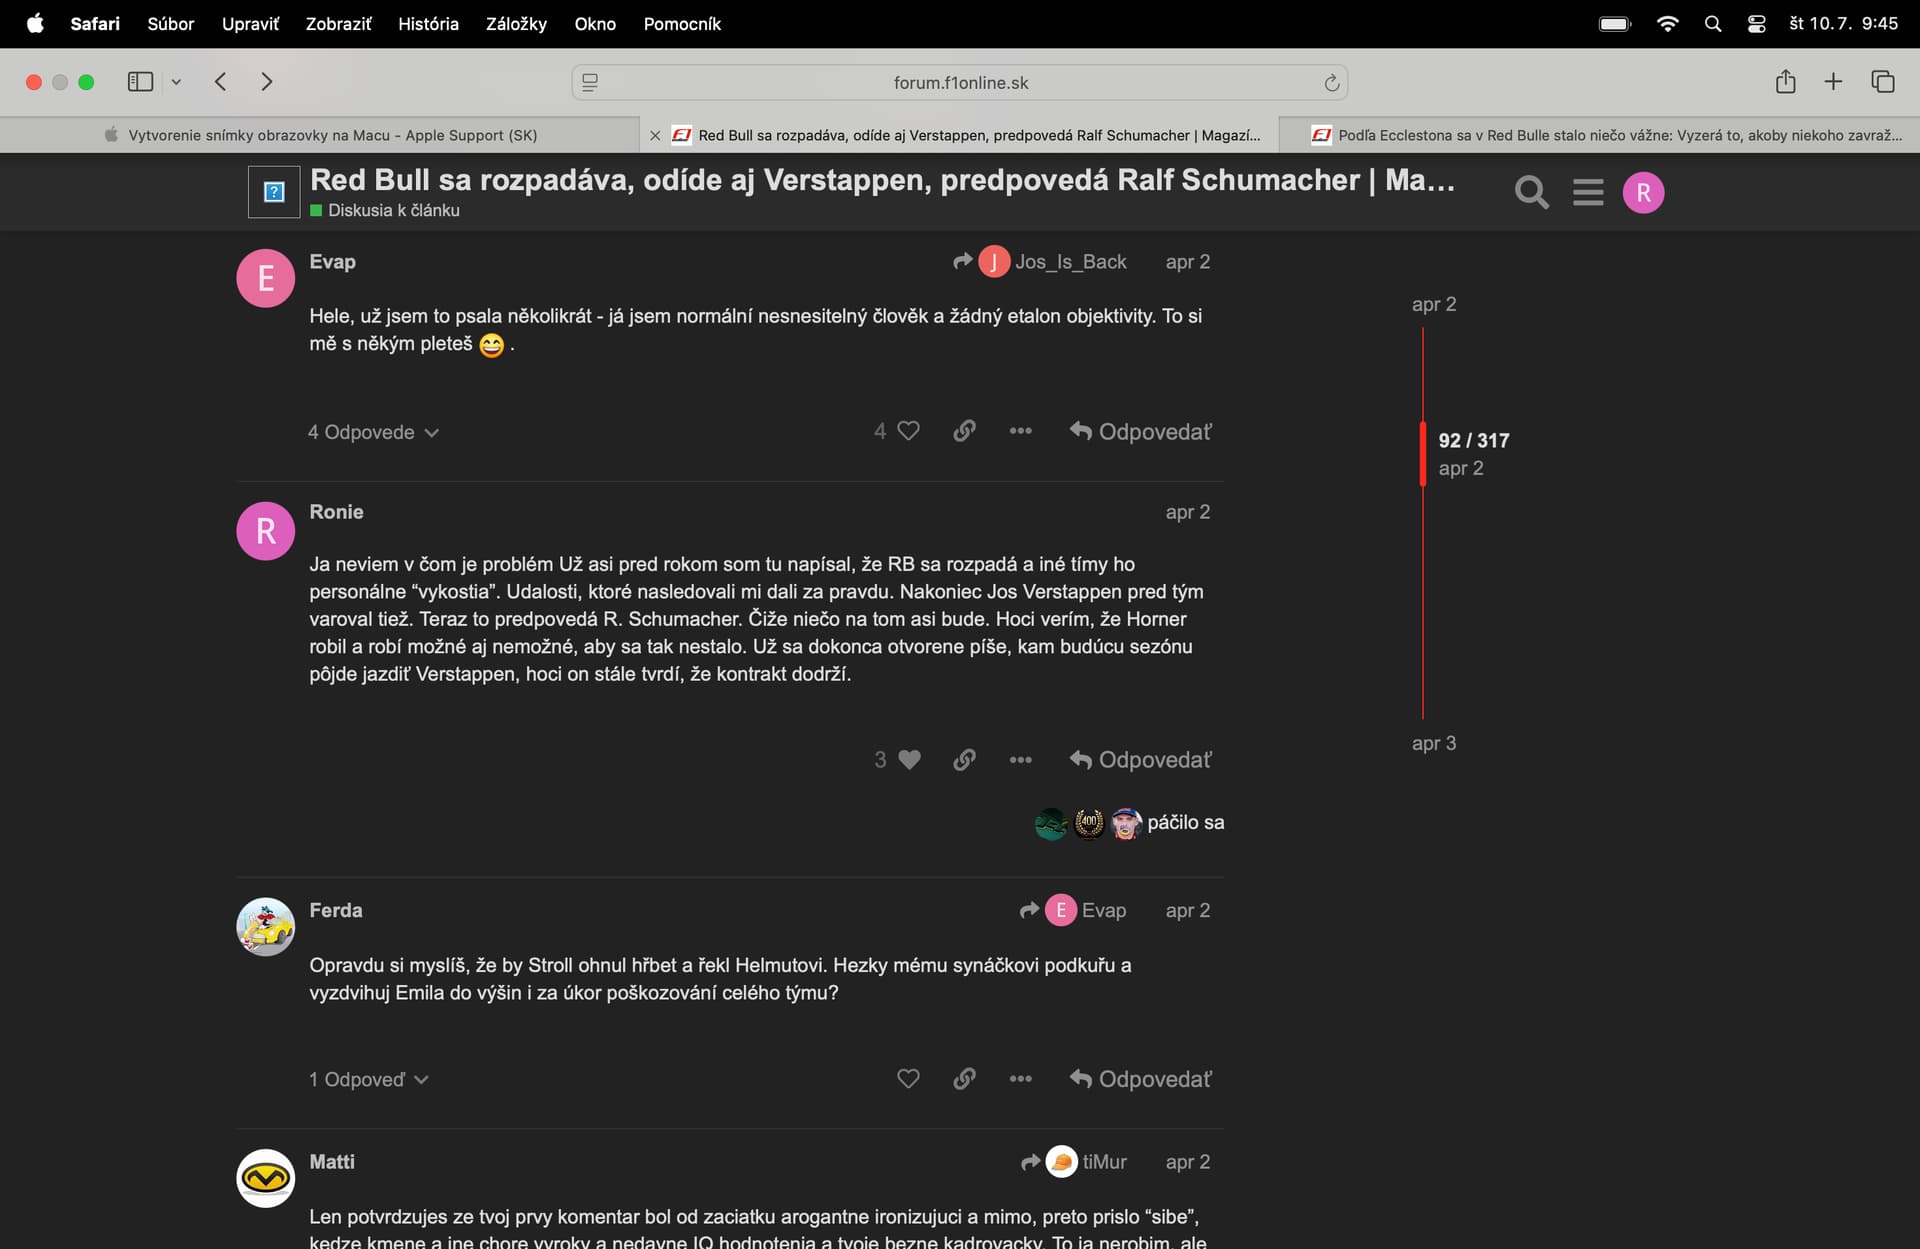Click the forum logo icon beside the title
1920x1249 pixels.
pos(274,192)
